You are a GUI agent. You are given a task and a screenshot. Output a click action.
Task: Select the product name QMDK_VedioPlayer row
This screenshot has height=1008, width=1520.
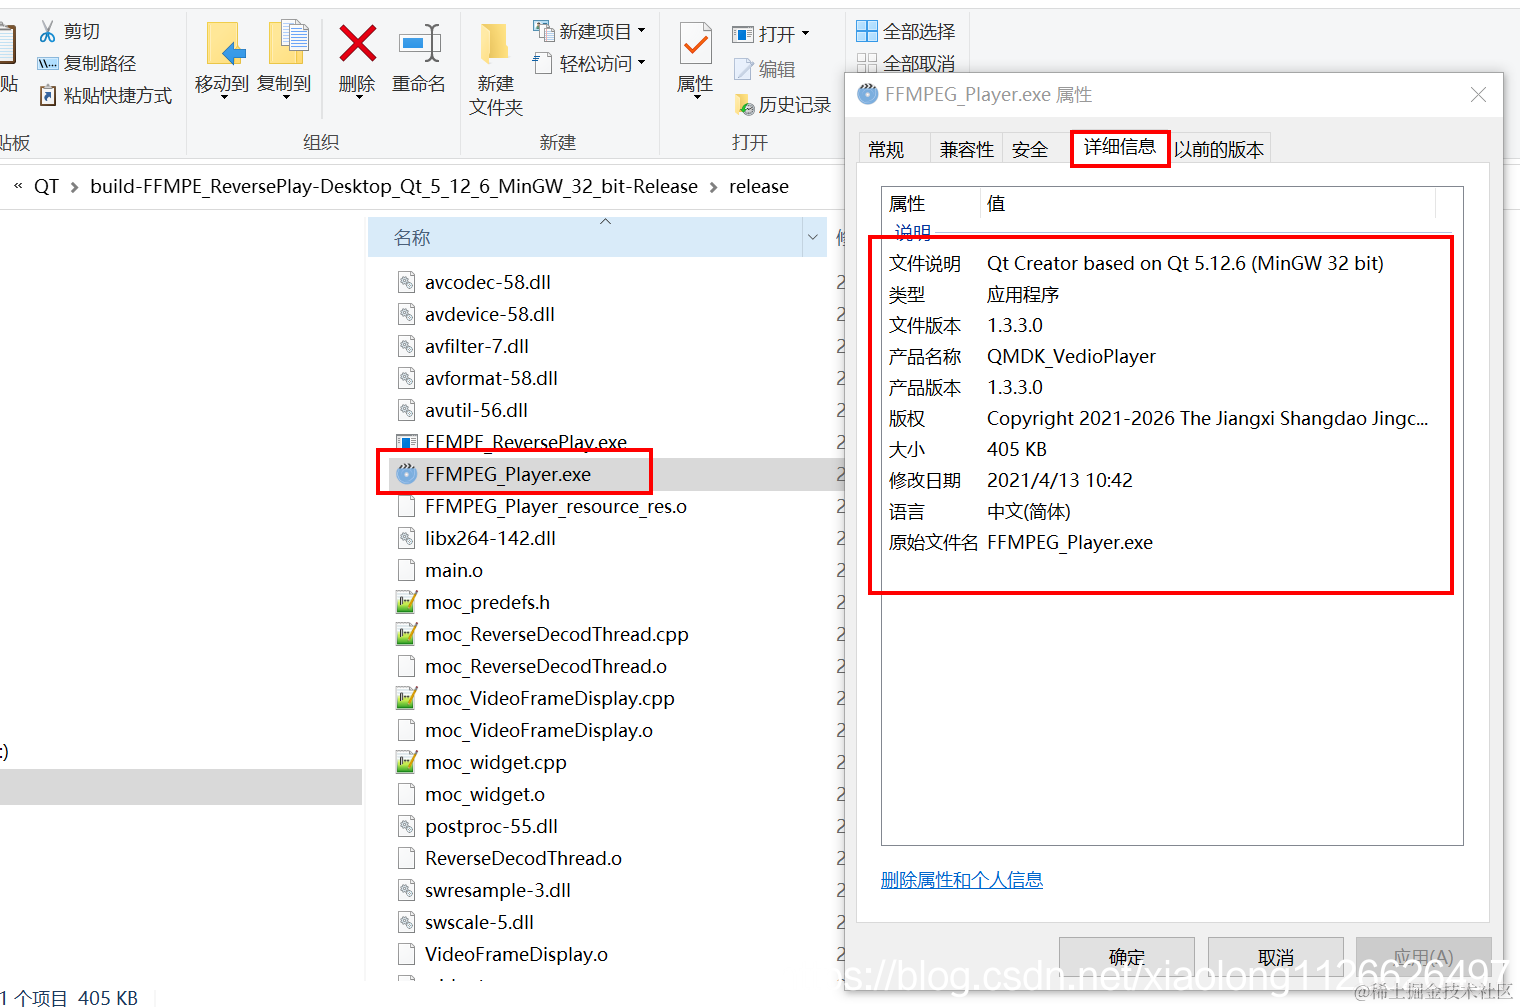coord(1162,356)
